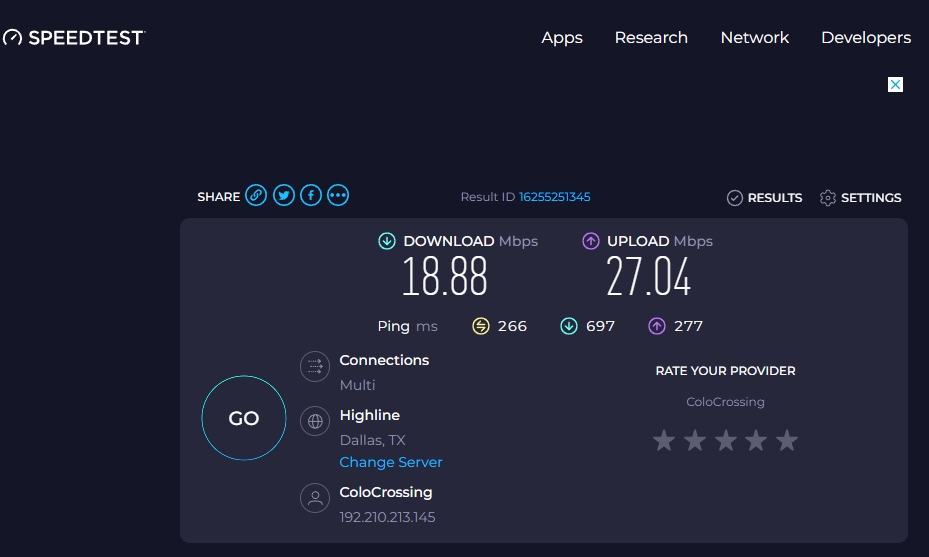The height and width of the screenshot is (557, 929).
Task: Click the yellow idle ping icon
Action: click(x=481, y=326)
